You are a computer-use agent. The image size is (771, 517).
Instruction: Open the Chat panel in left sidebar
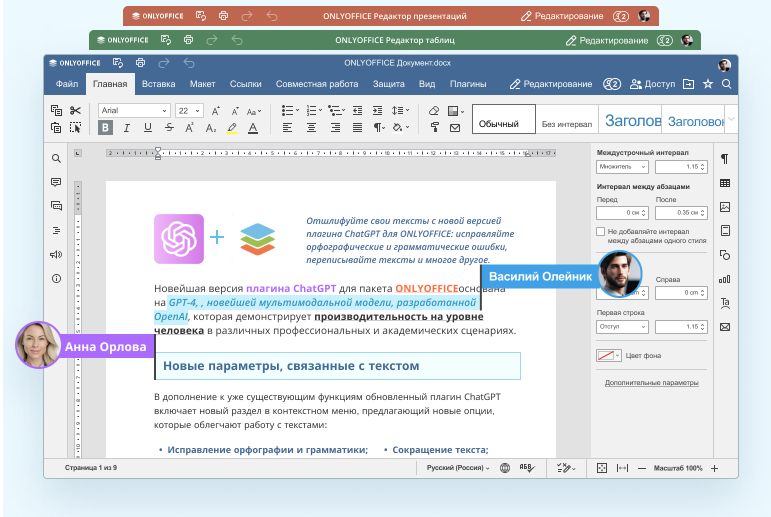pyautogui.click(x=56, y=206)
